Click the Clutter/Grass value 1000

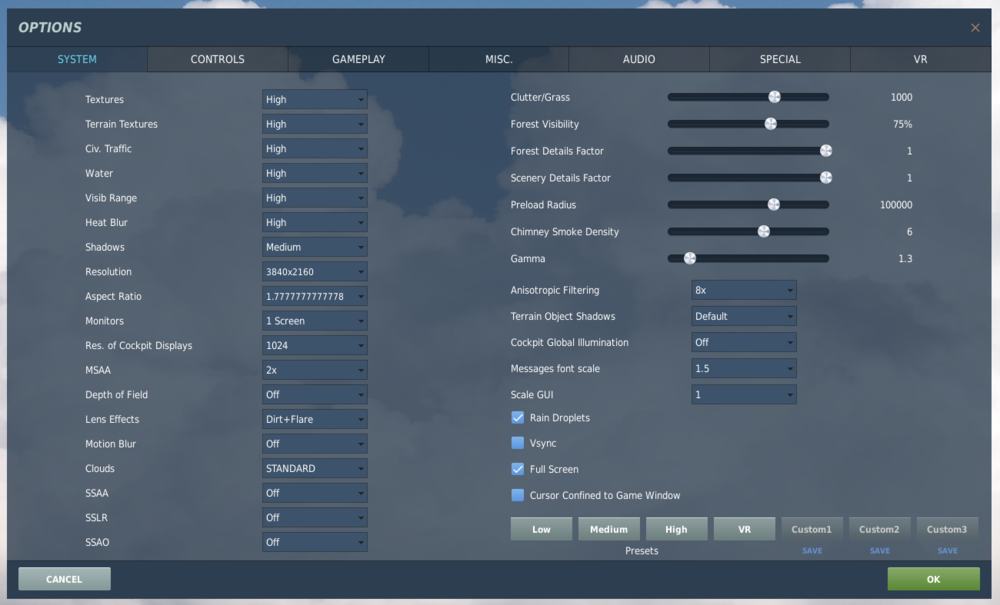pyautogui.click(x=901, y=98)
